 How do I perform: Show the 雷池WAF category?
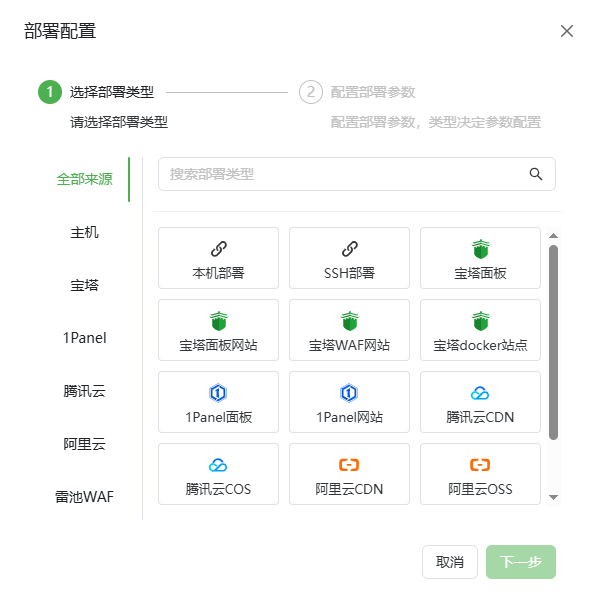coord(84,497)
